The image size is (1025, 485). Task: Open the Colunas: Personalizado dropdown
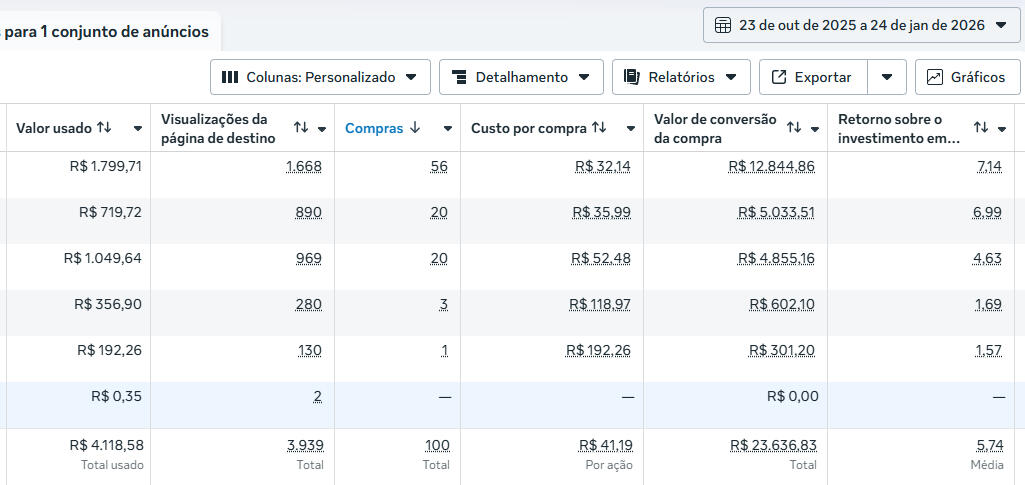[x=320, y=77]
